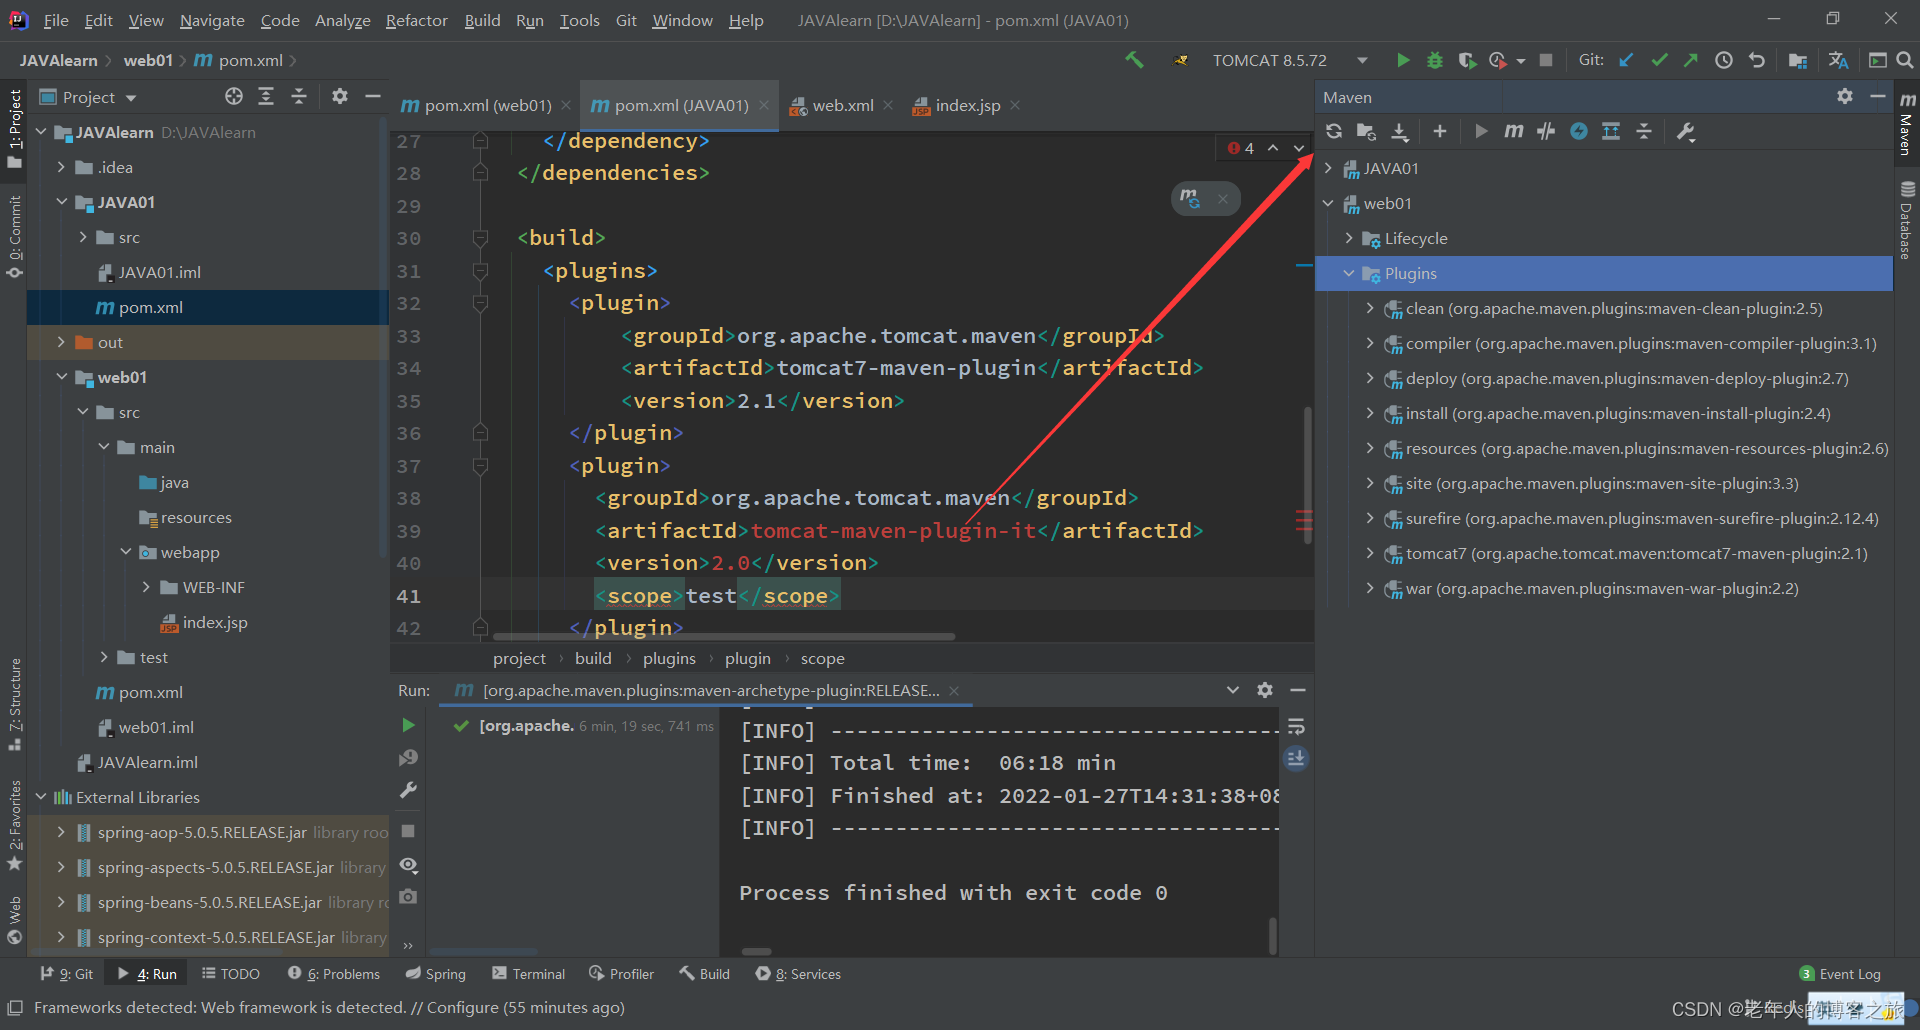Screen dimensions: 1920x1030
Task: Toggle scroll to end in the Run console
Action: tap(1296, 758)
